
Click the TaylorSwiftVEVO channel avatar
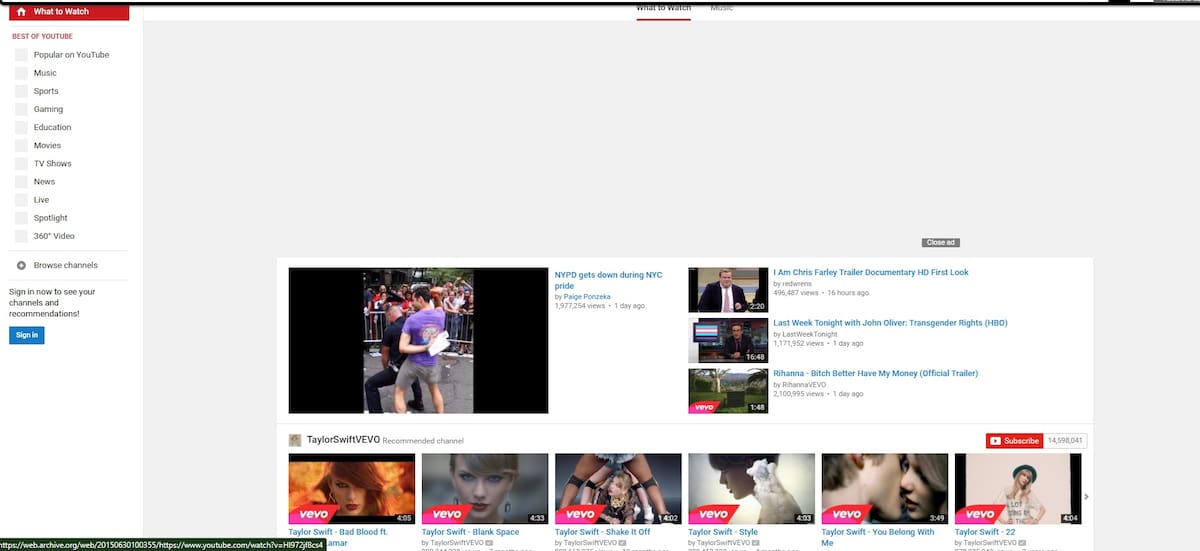(x=295, y=440)
